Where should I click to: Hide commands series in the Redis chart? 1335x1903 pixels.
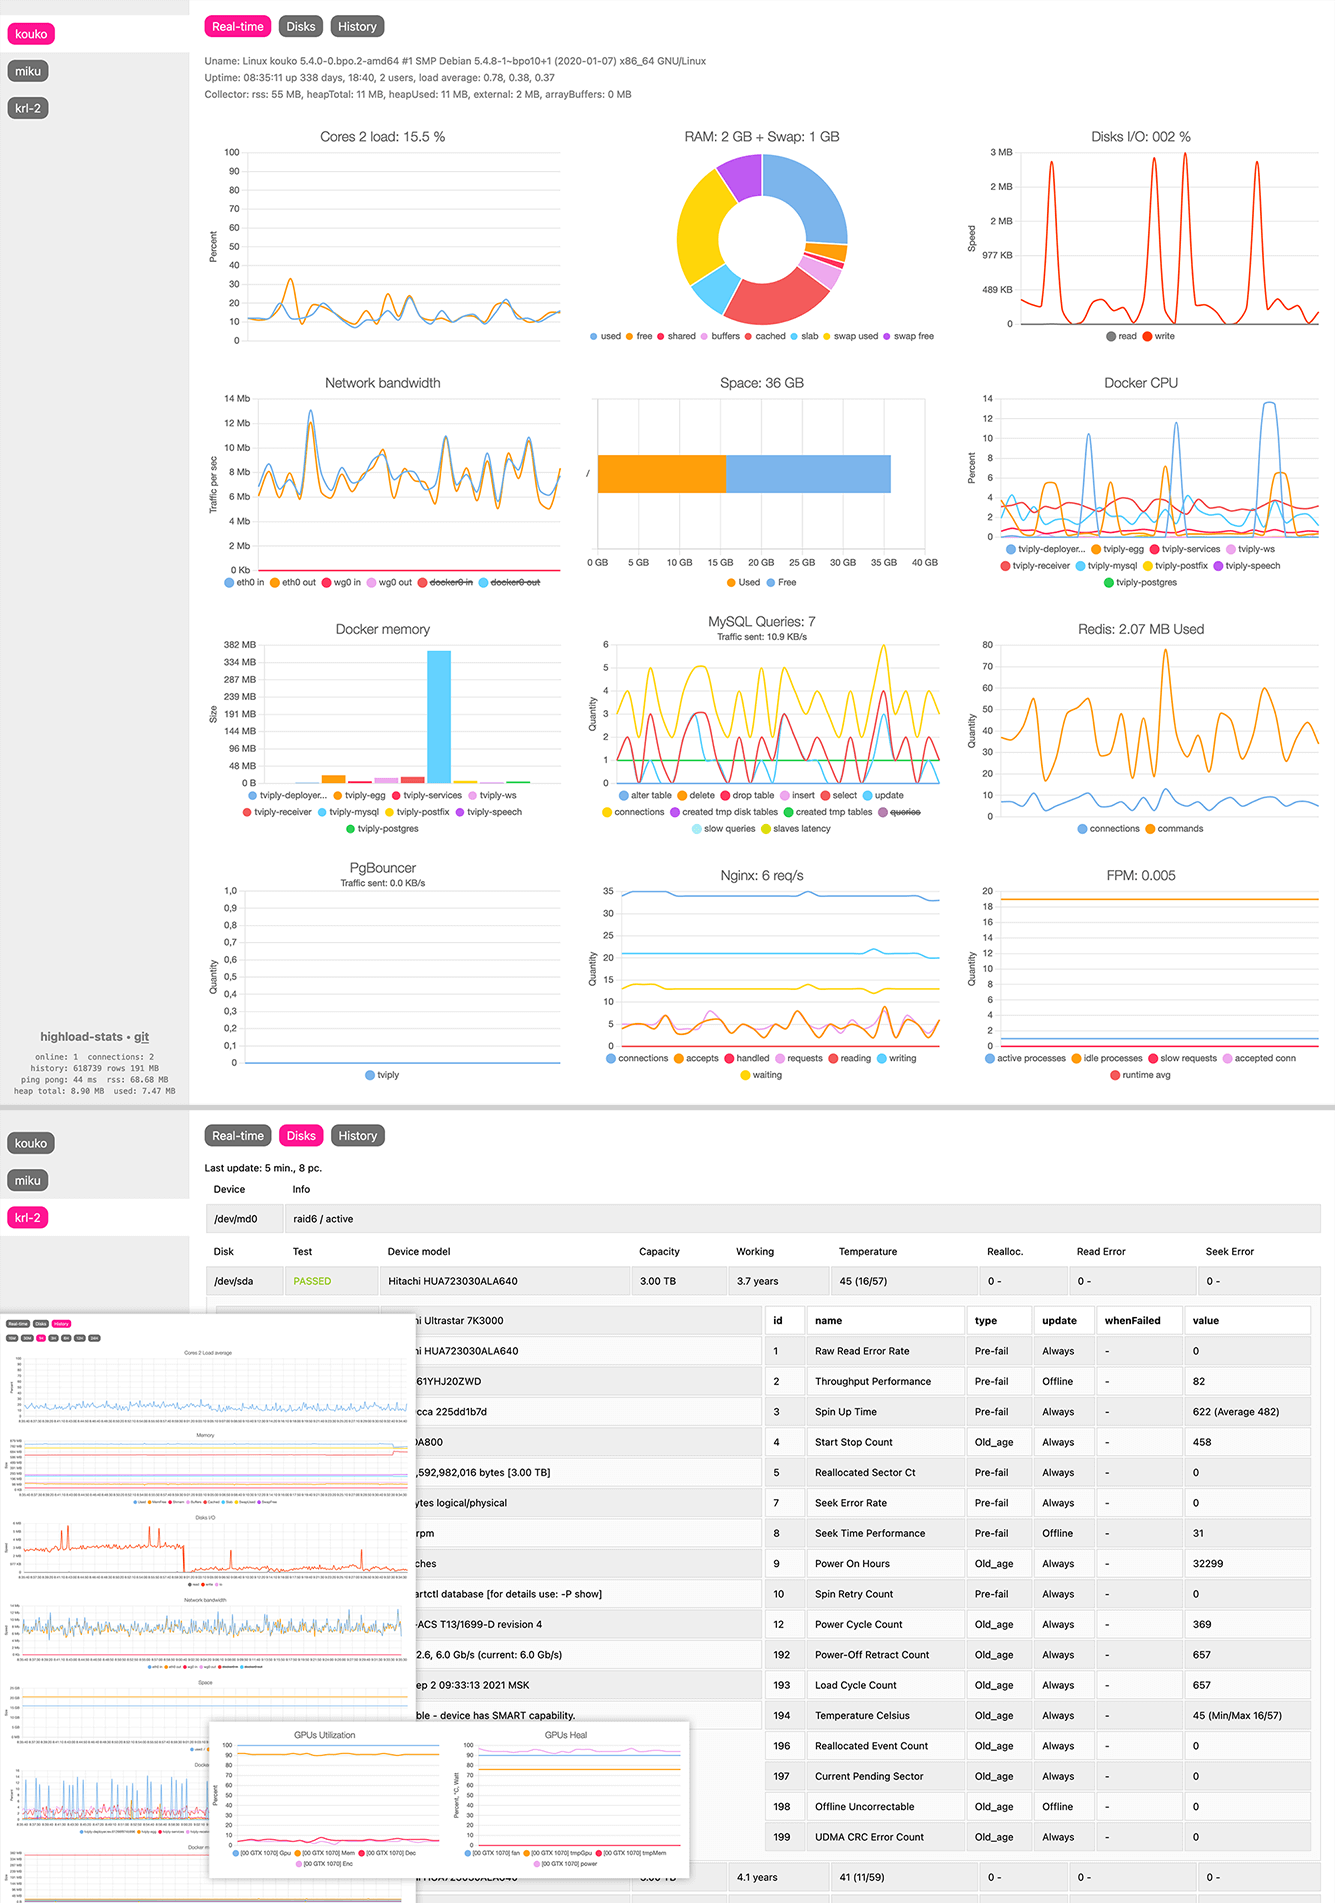(x=1174, y=829)
